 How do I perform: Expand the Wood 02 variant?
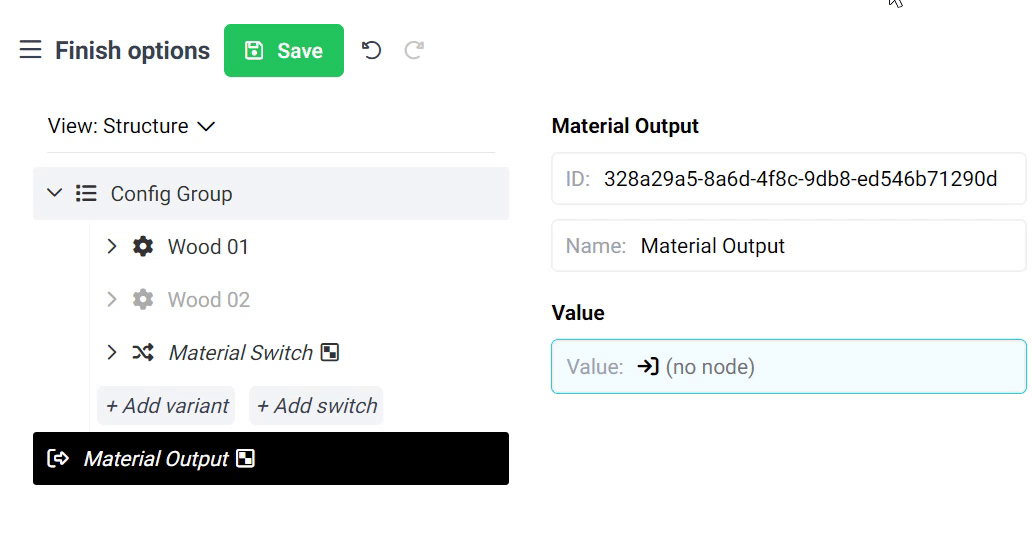coord(112,300)
